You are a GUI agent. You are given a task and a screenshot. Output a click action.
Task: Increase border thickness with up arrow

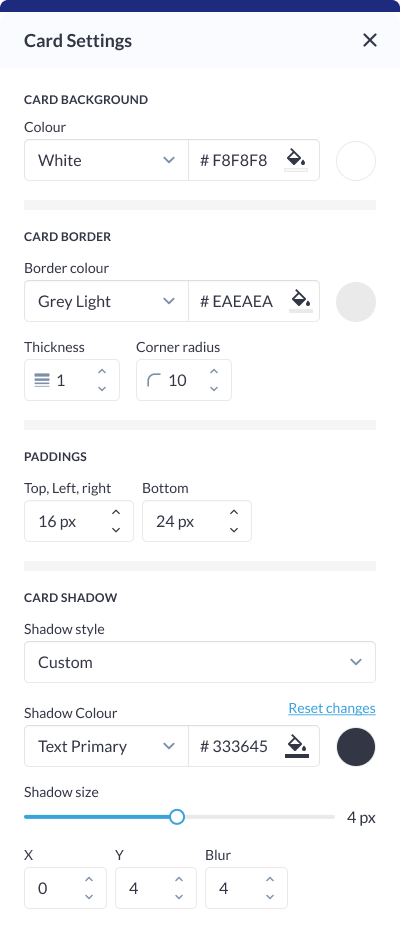click(x=102, y=372)
